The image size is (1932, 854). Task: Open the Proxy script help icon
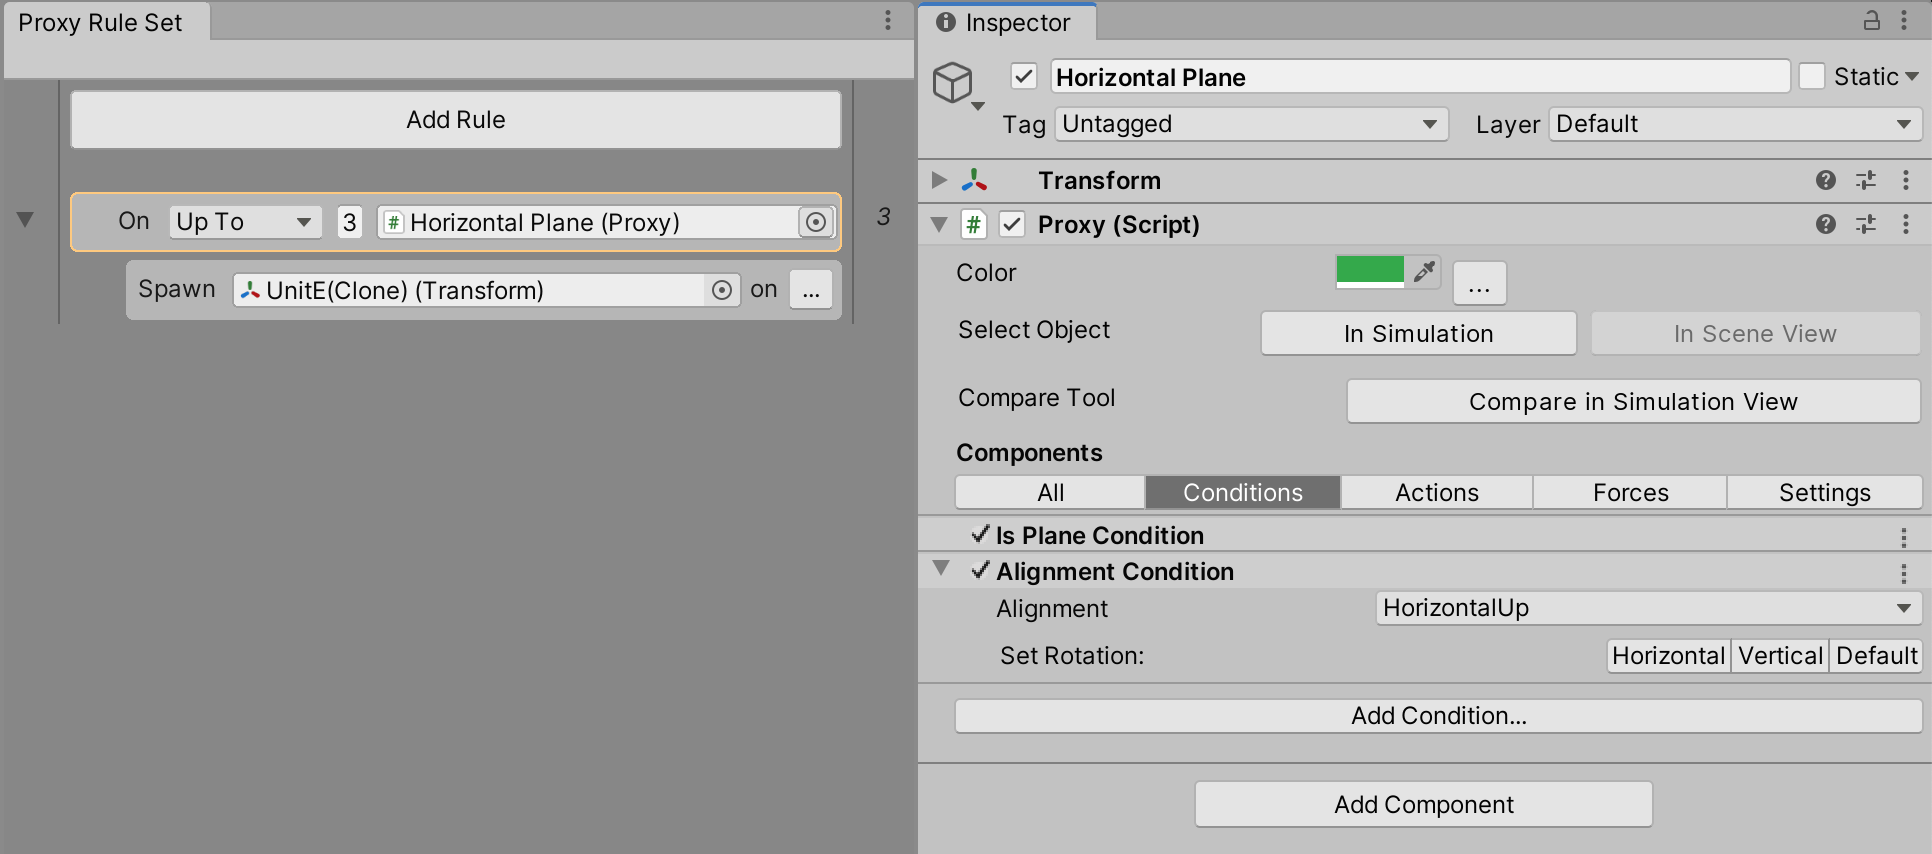tap(1825, 224)
